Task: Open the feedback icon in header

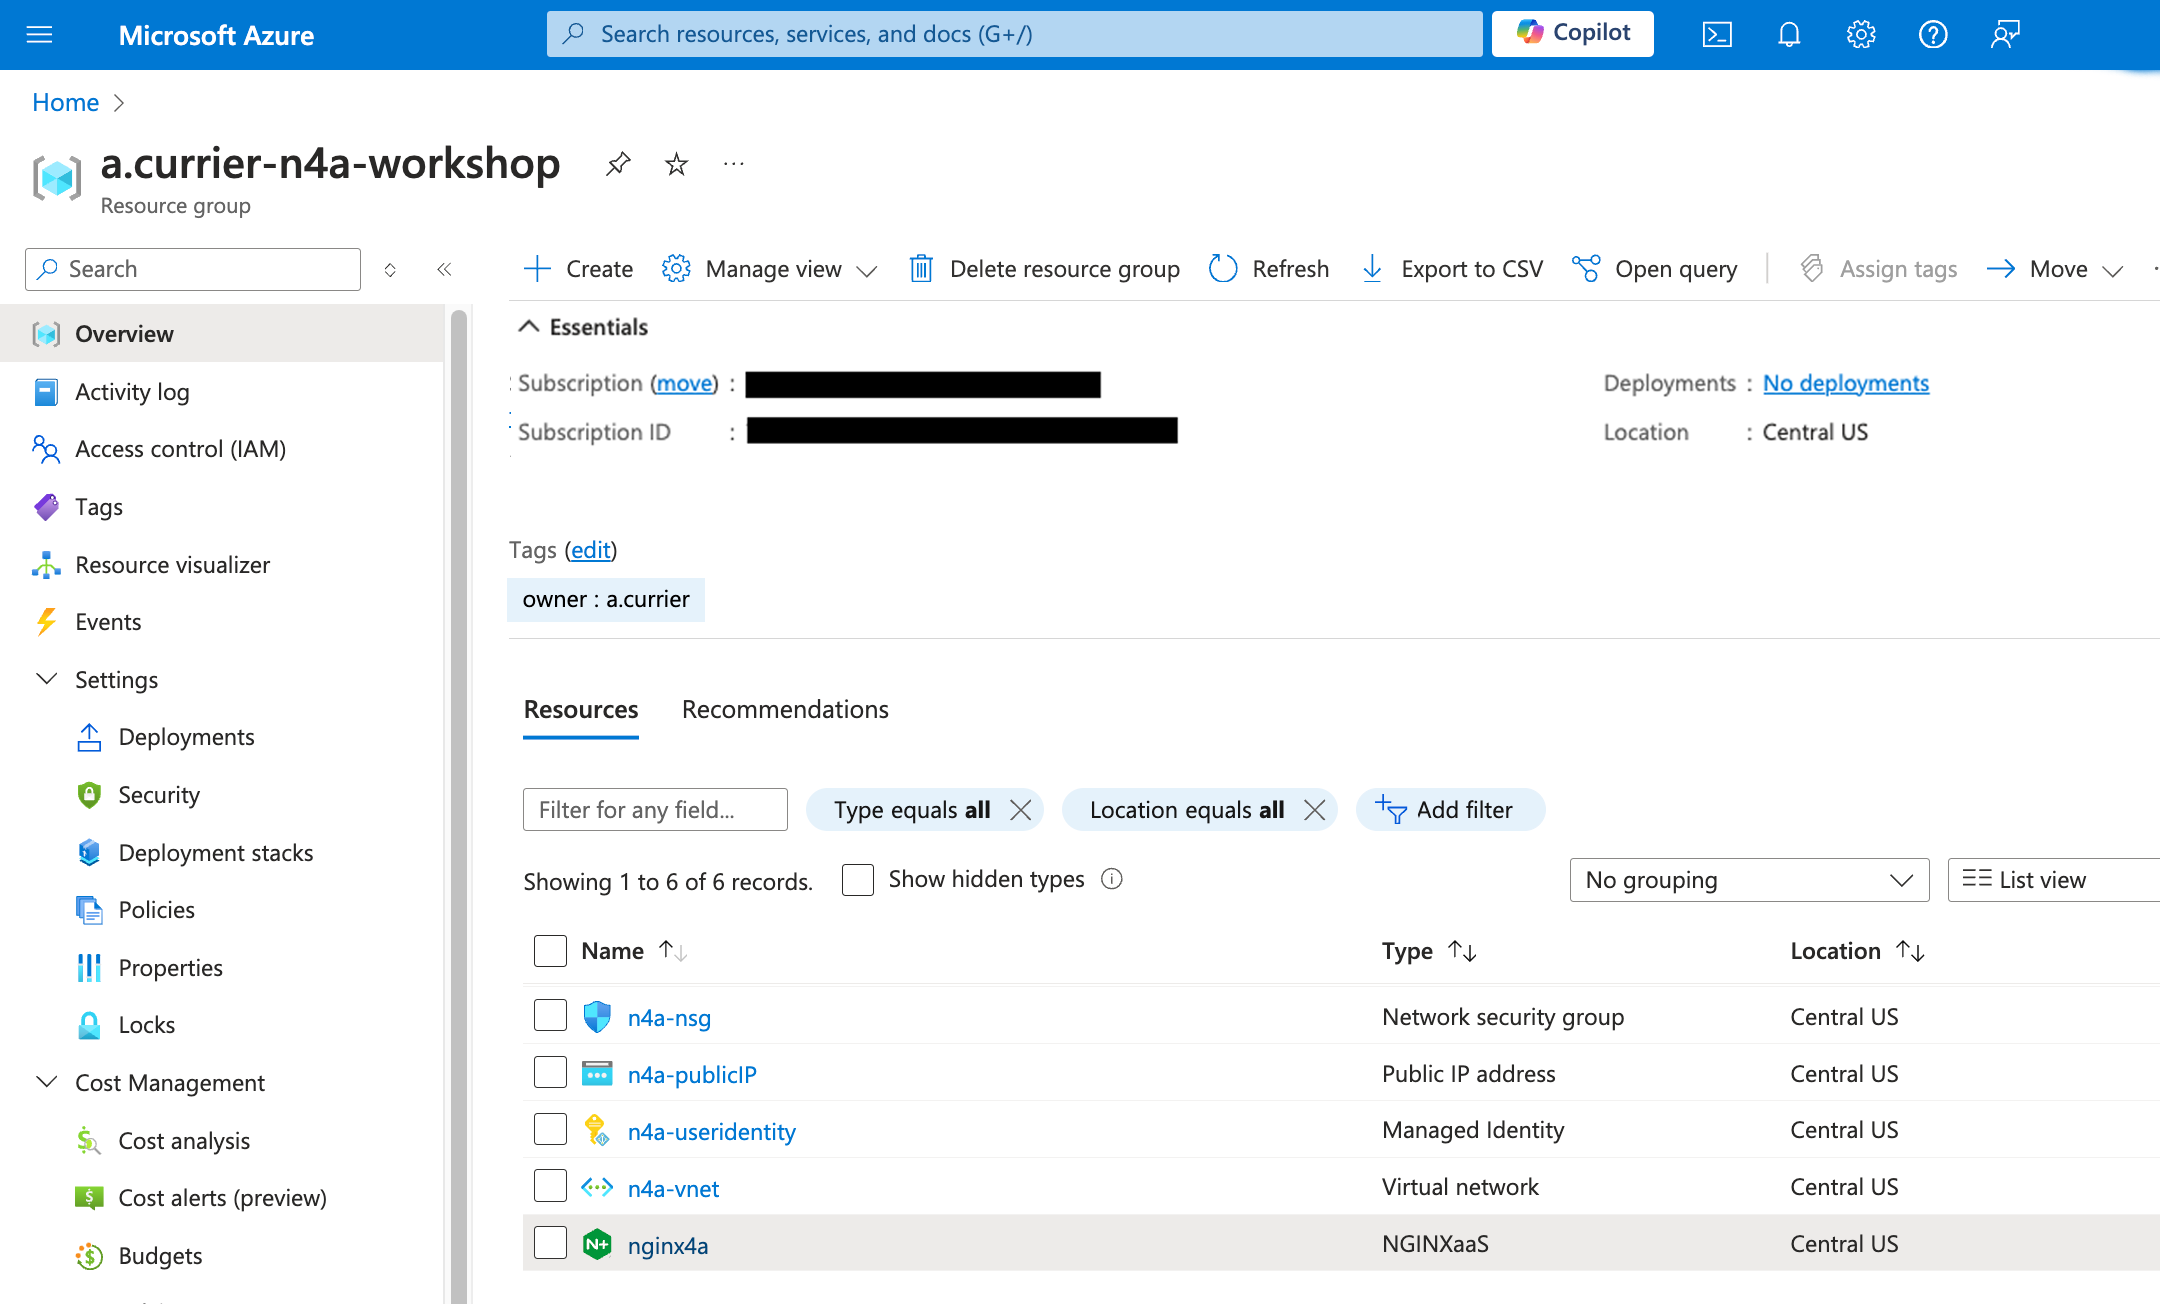Action: pyautogui.click(x=2005, y=35)
